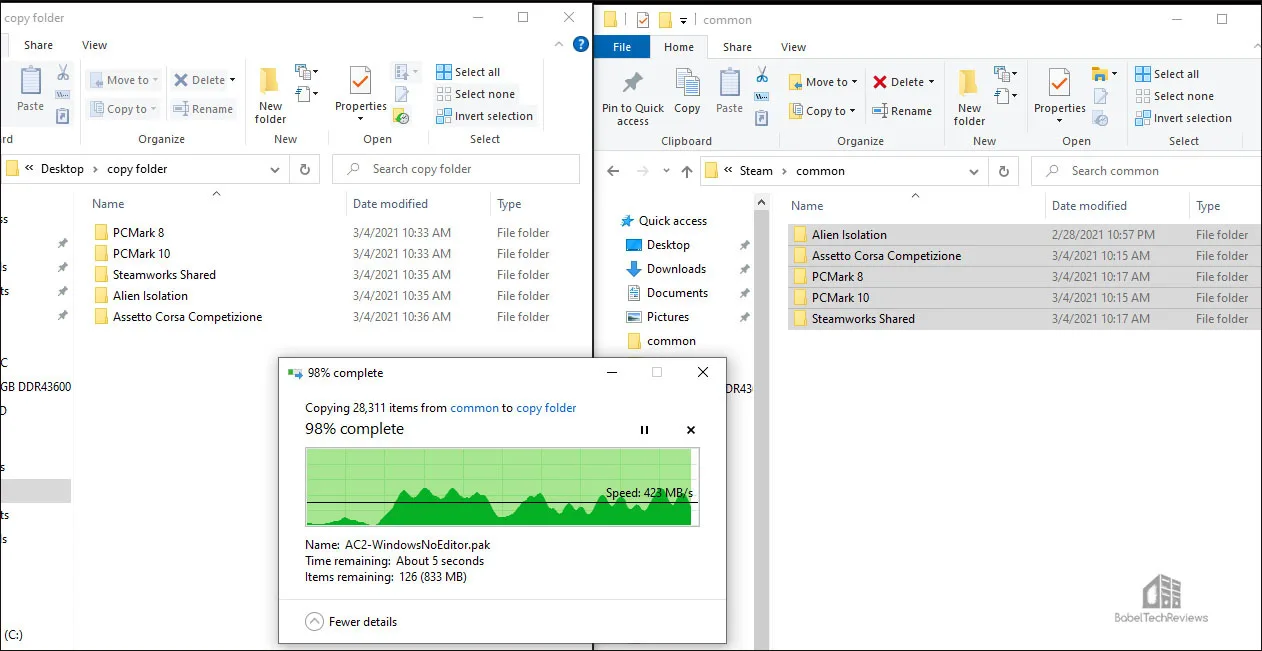
Task: Click Select none in common window
Action: 1174,96
